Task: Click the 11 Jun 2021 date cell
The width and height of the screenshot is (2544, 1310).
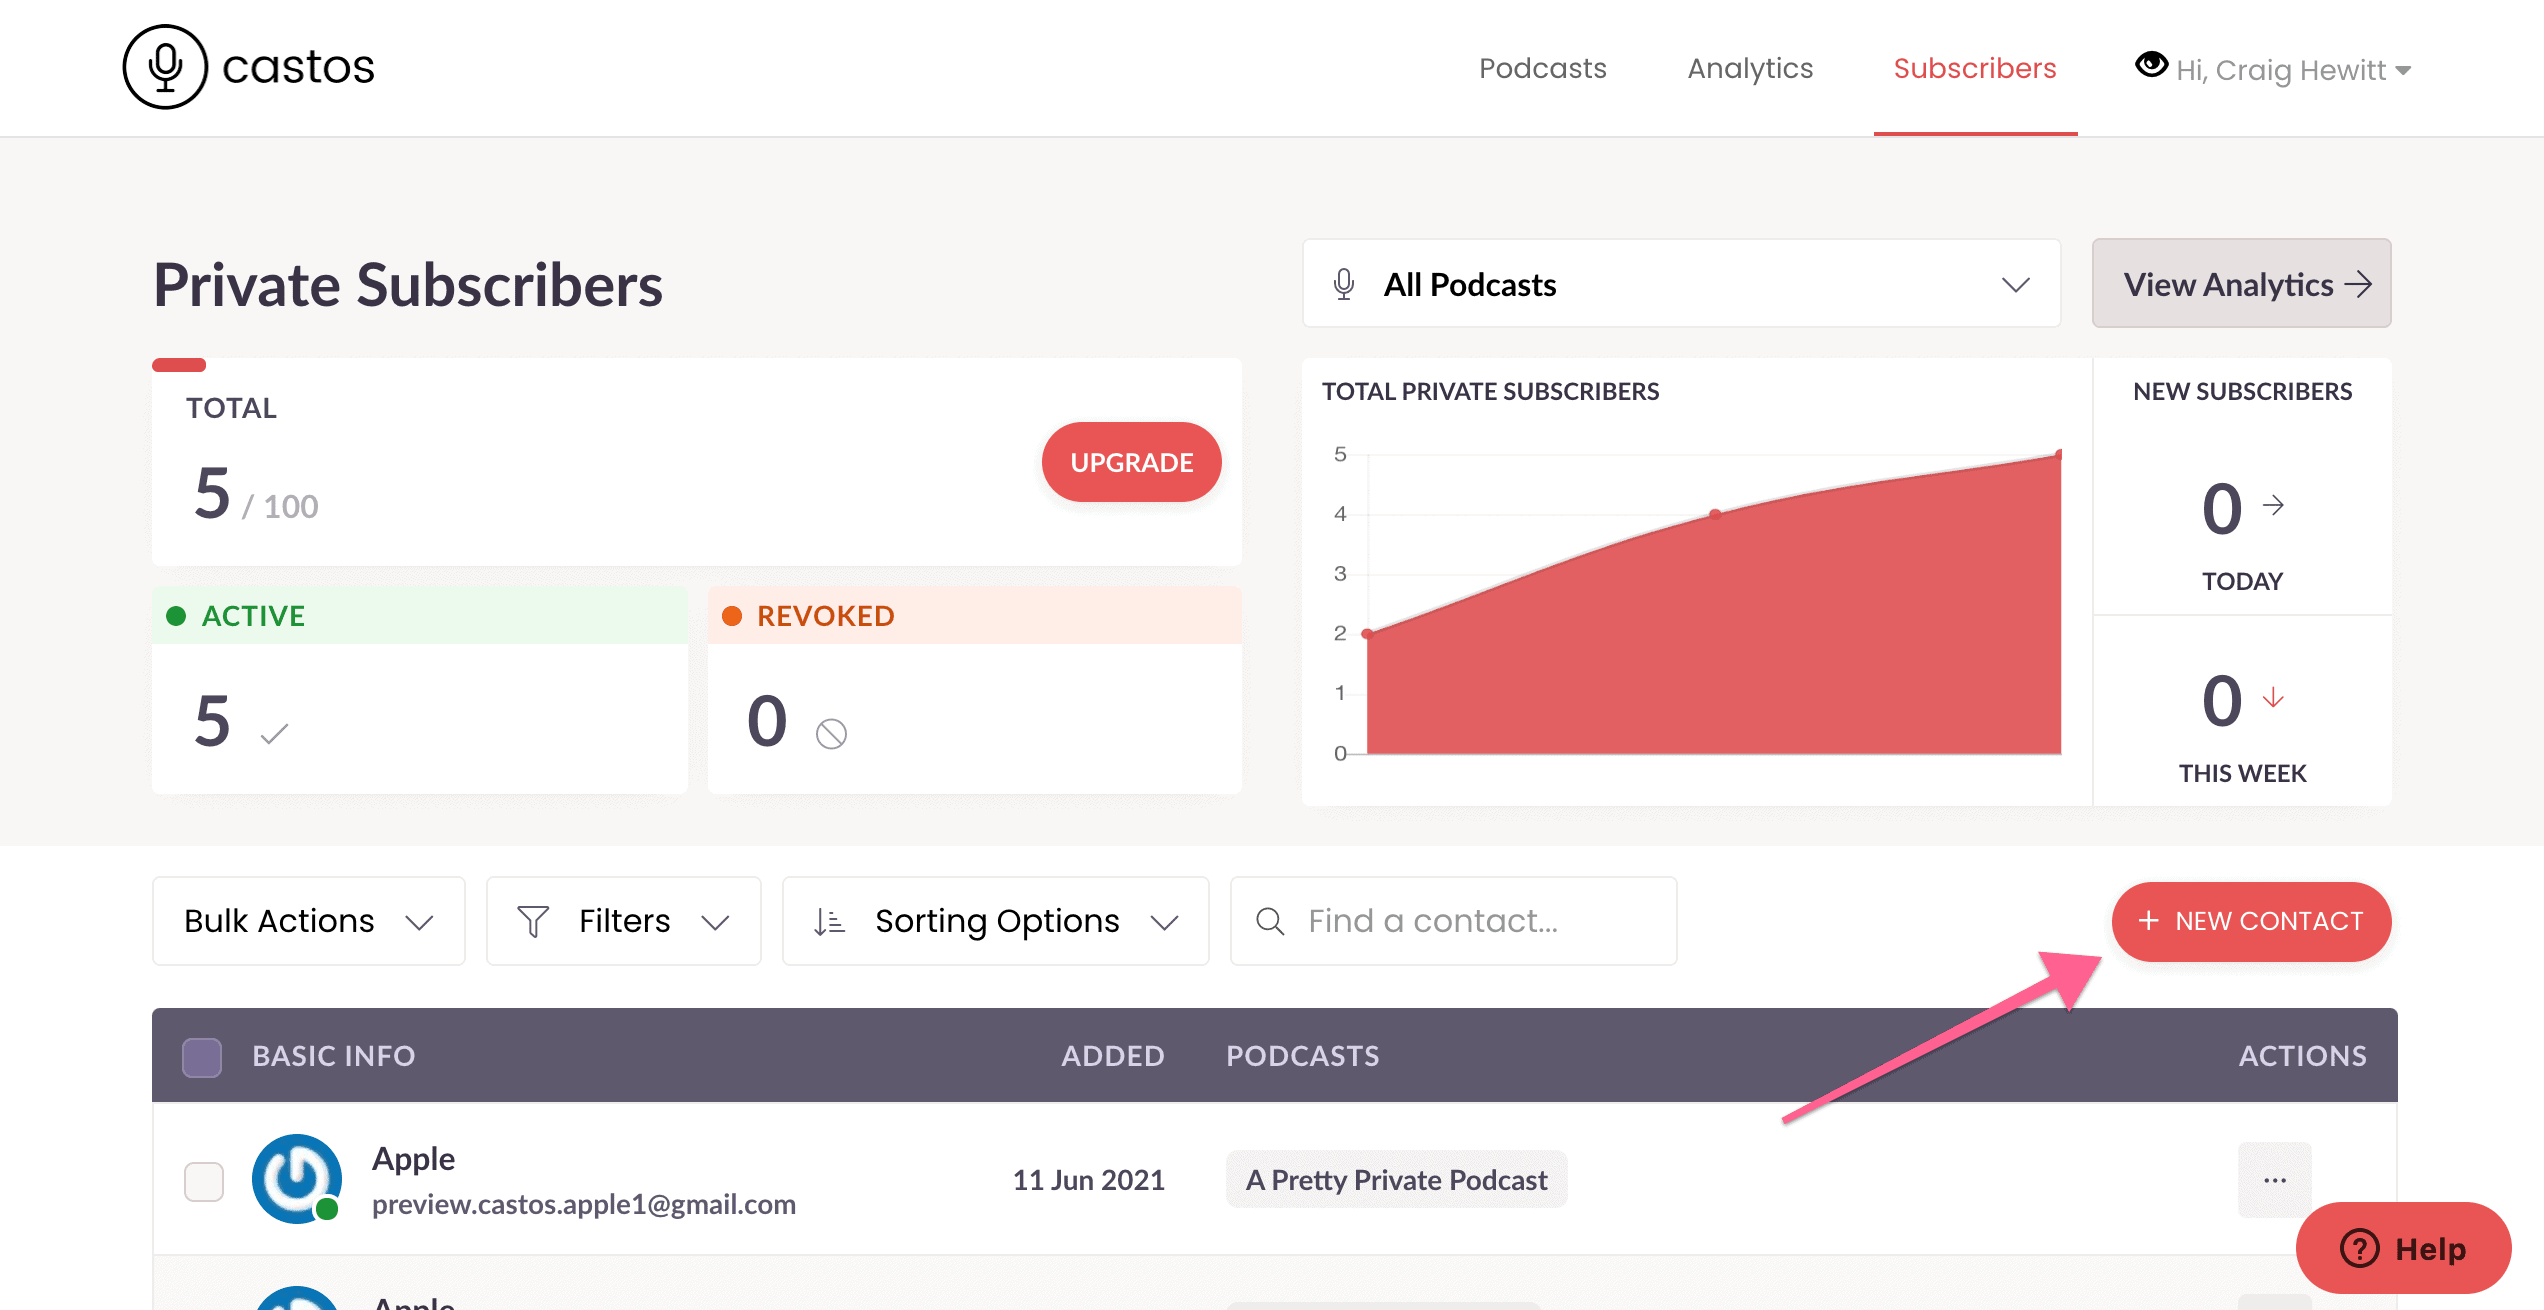Action: (1089, 1180)
